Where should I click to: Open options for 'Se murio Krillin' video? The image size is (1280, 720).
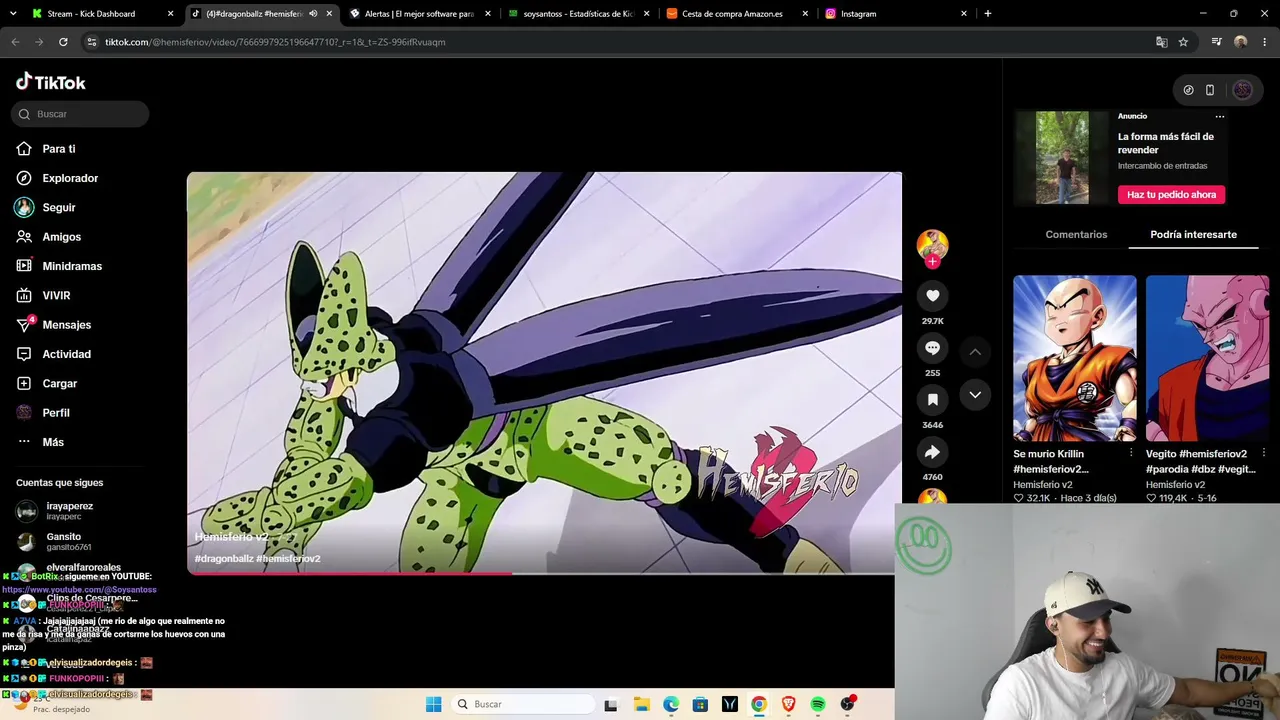[x=1131, y=453]
